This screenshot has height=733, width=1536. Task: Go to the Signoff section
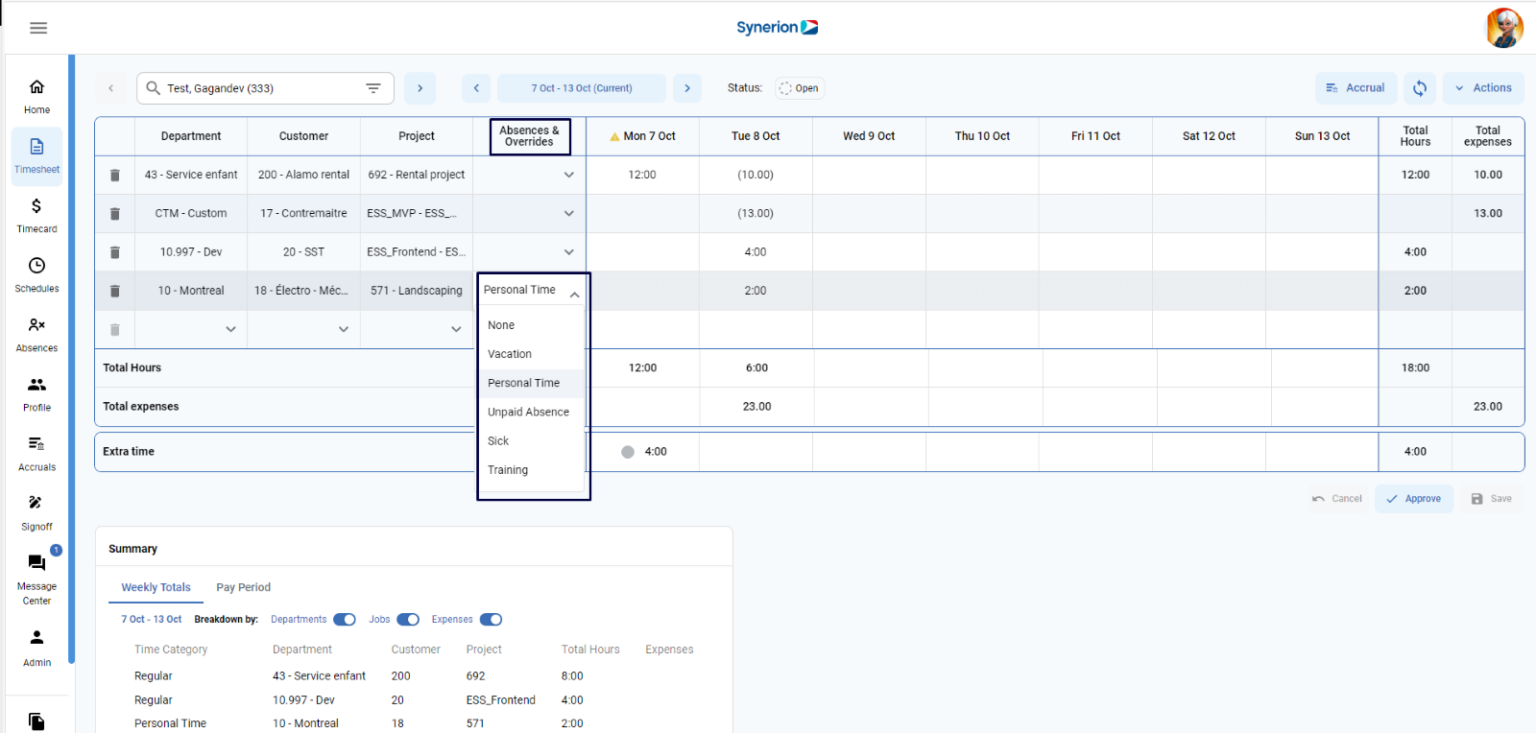tap(36, 513)
